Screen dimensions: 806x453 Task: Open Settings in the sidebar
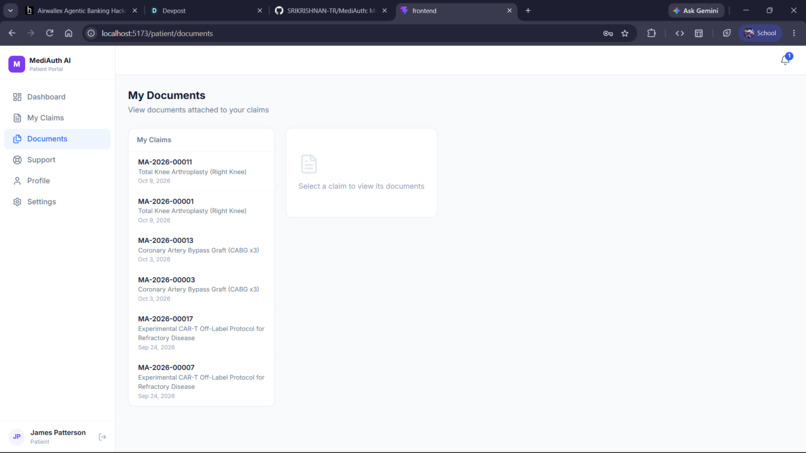(x=57, y=202)
